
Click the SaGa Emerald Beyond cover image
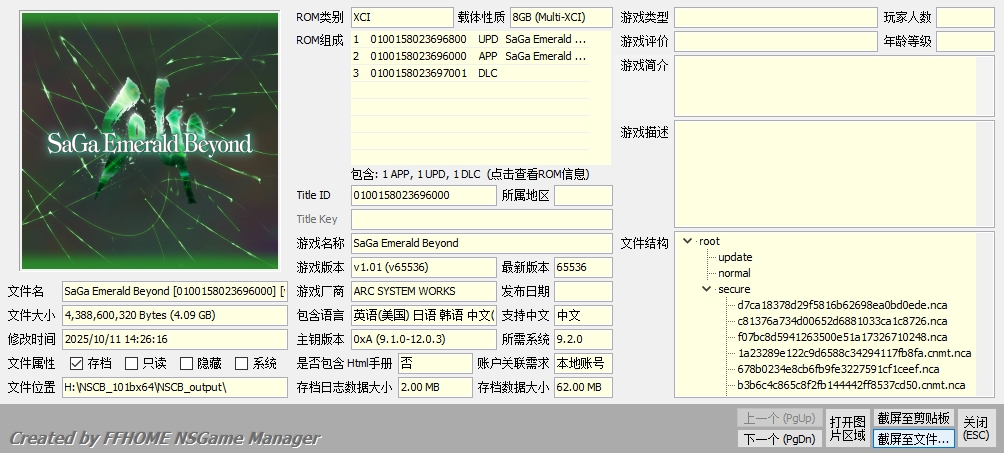pos(150,142)
